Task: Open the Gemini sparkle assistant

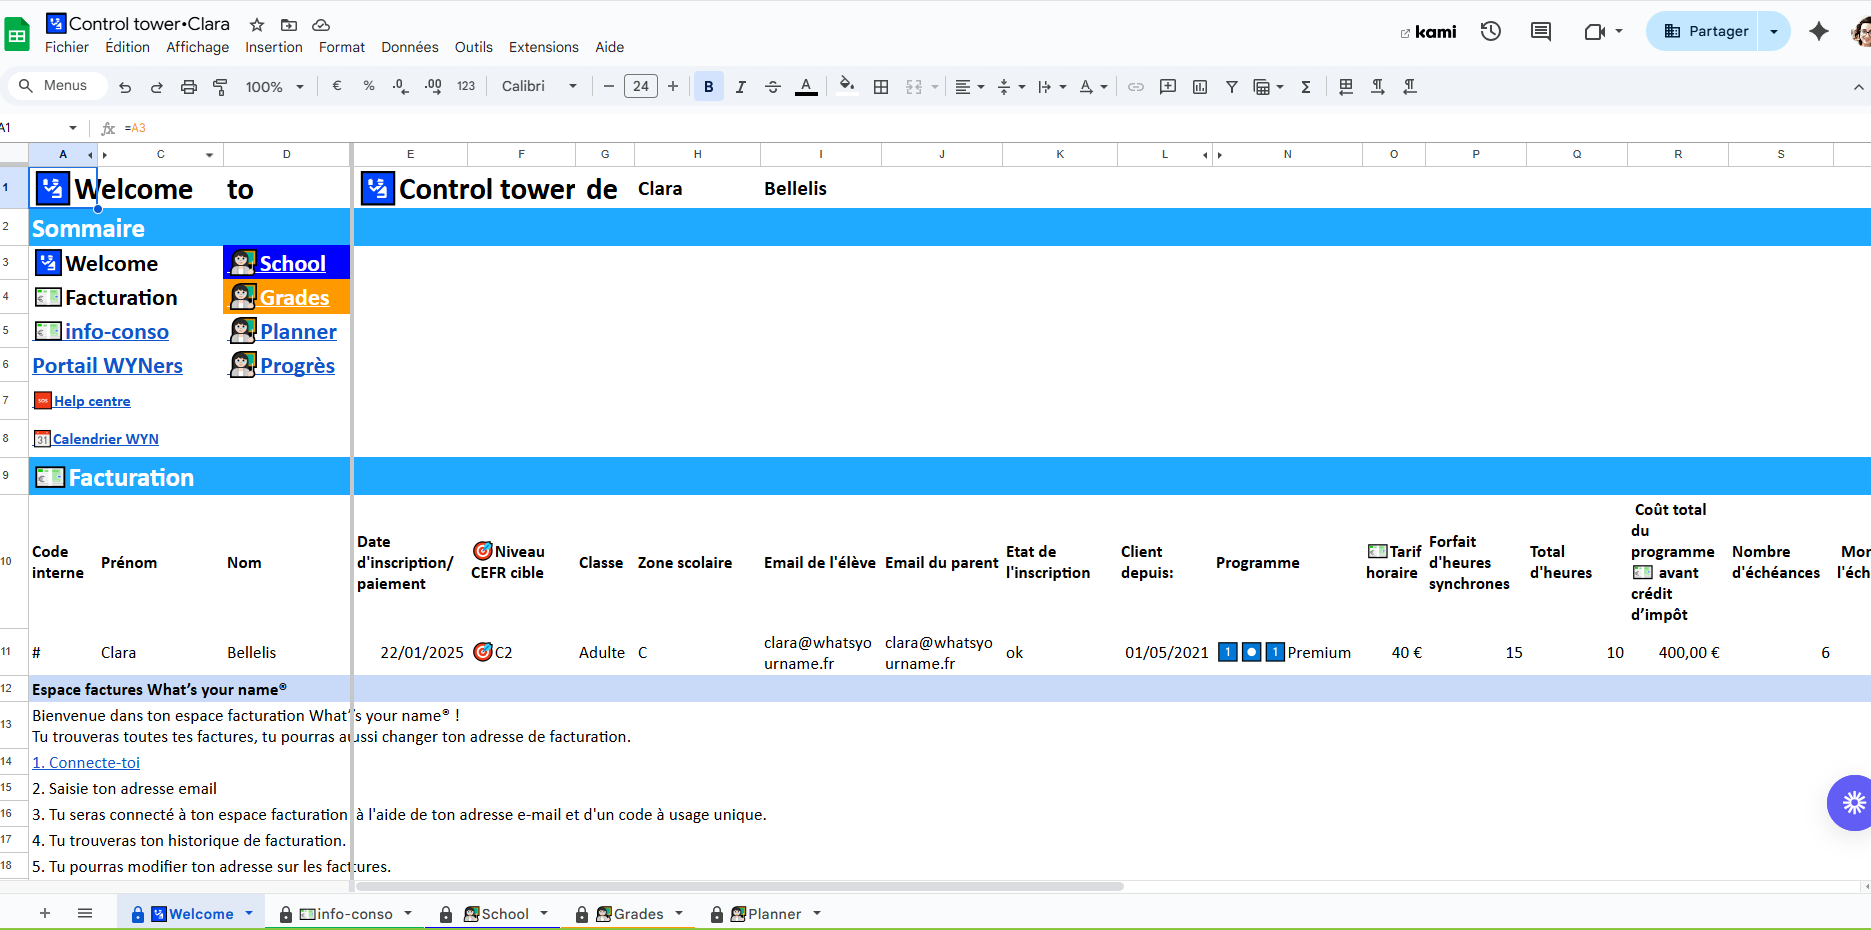Action: [x=1819, y=31]
